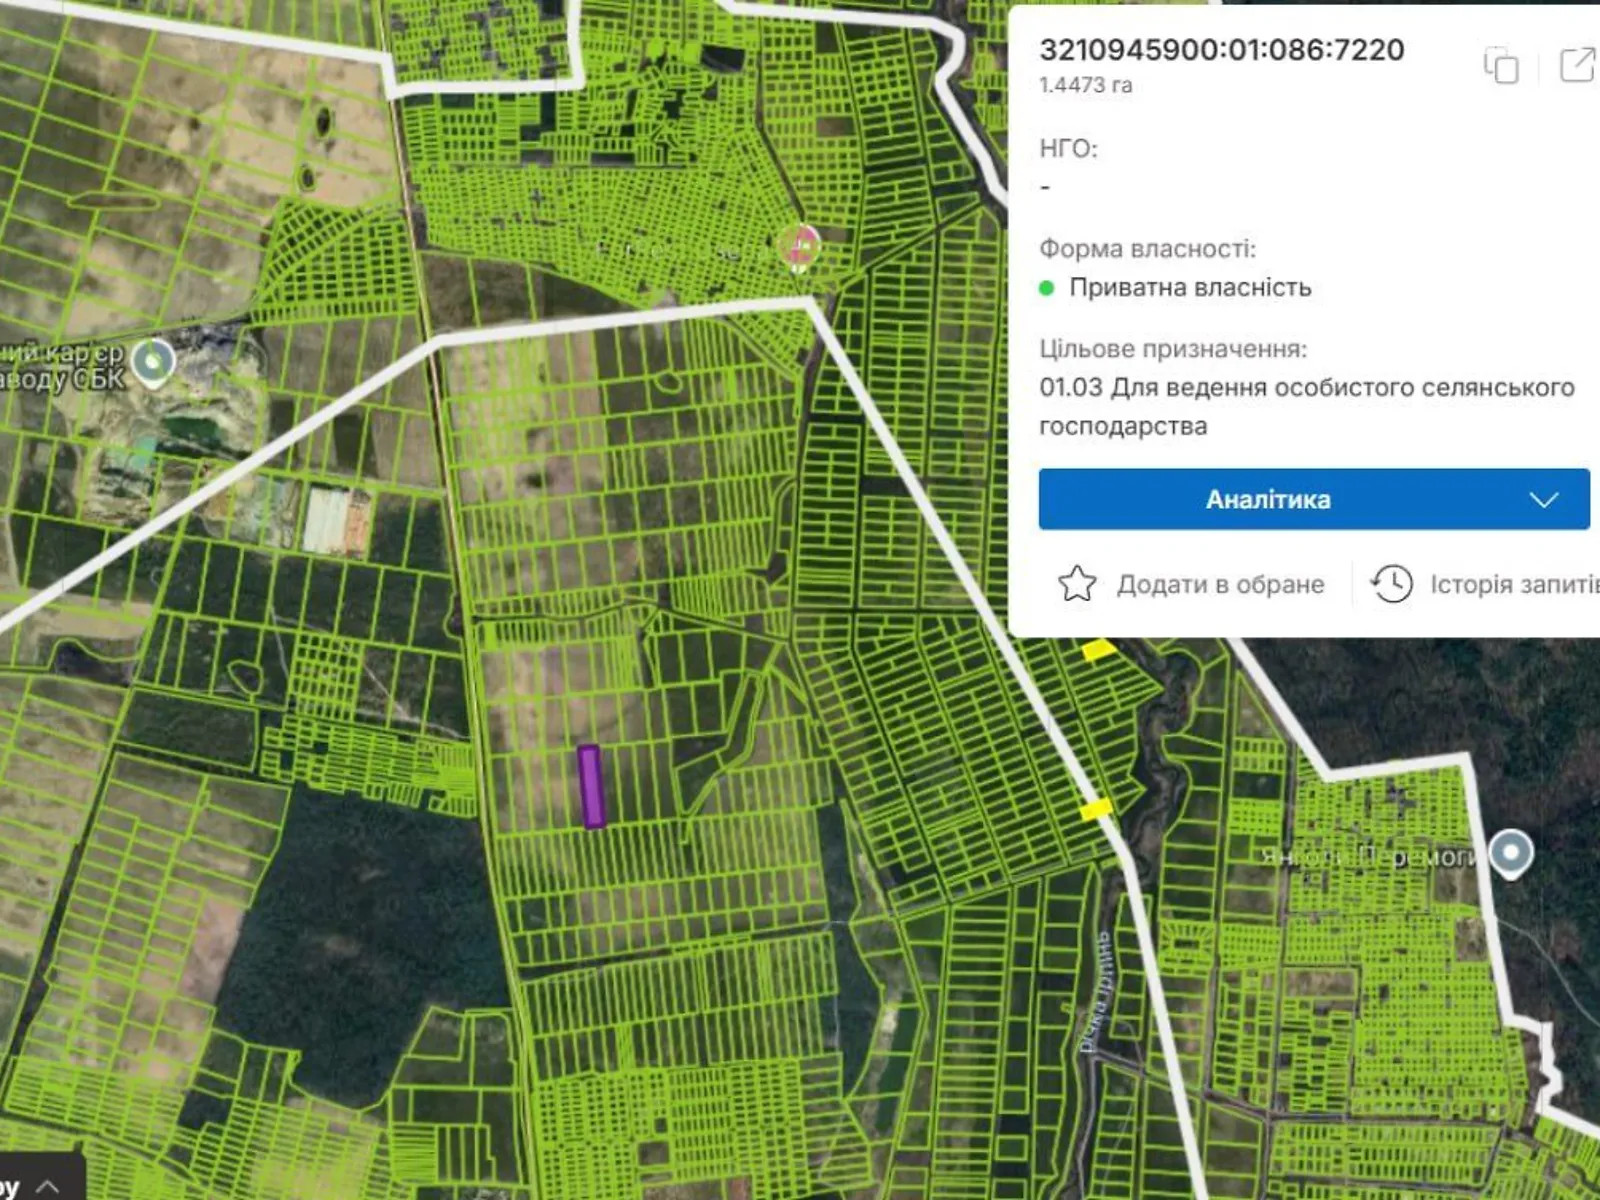The height and width of the screenshot is (1200, 1600).
Task: Click the lower yellow parcel near river
Action: (1096, 809)
